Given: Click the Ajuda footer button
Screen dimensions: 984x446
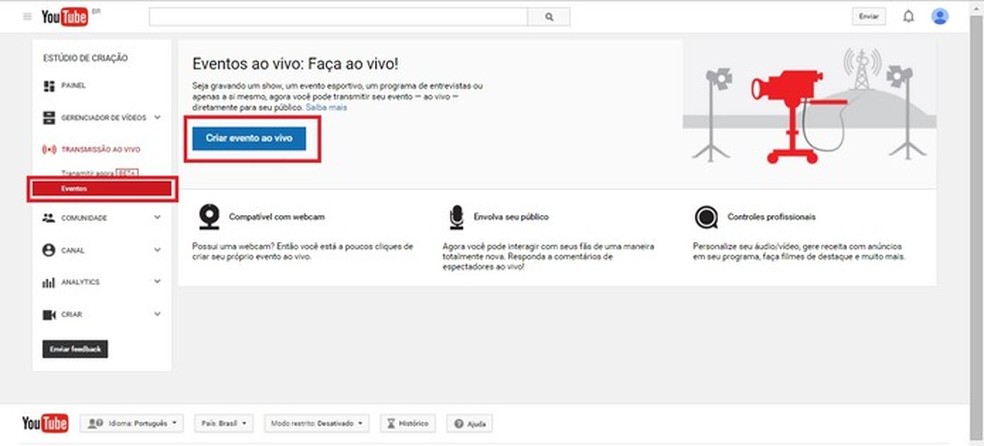Looking at the screenshot, I should click(x=469, y=423).
